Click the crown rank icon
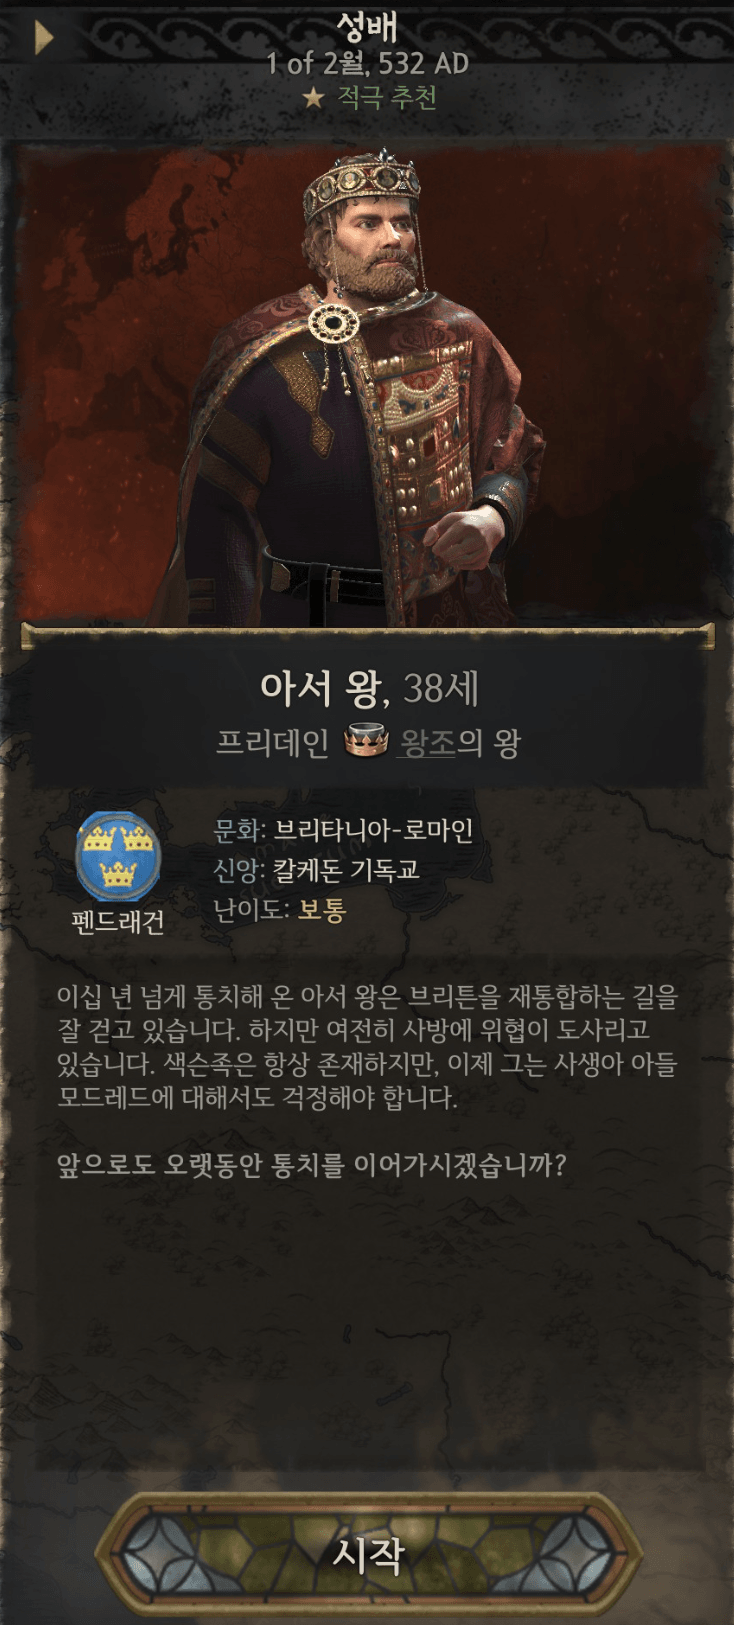The height and width of the screenshot is (1625, 734). pyautogui.click(x=365, y=742)
